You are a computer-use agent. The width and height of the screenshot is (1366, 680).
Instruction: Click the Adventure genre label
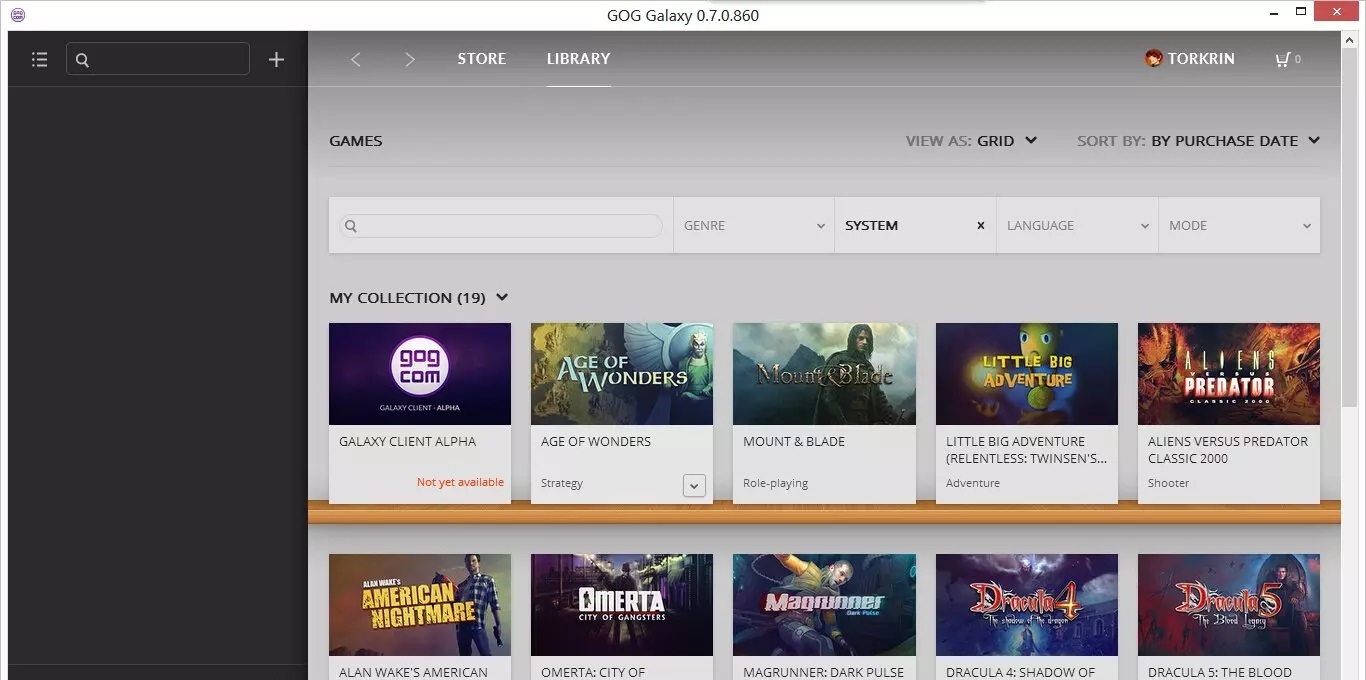pyautogui.click(x=973, y=483)
